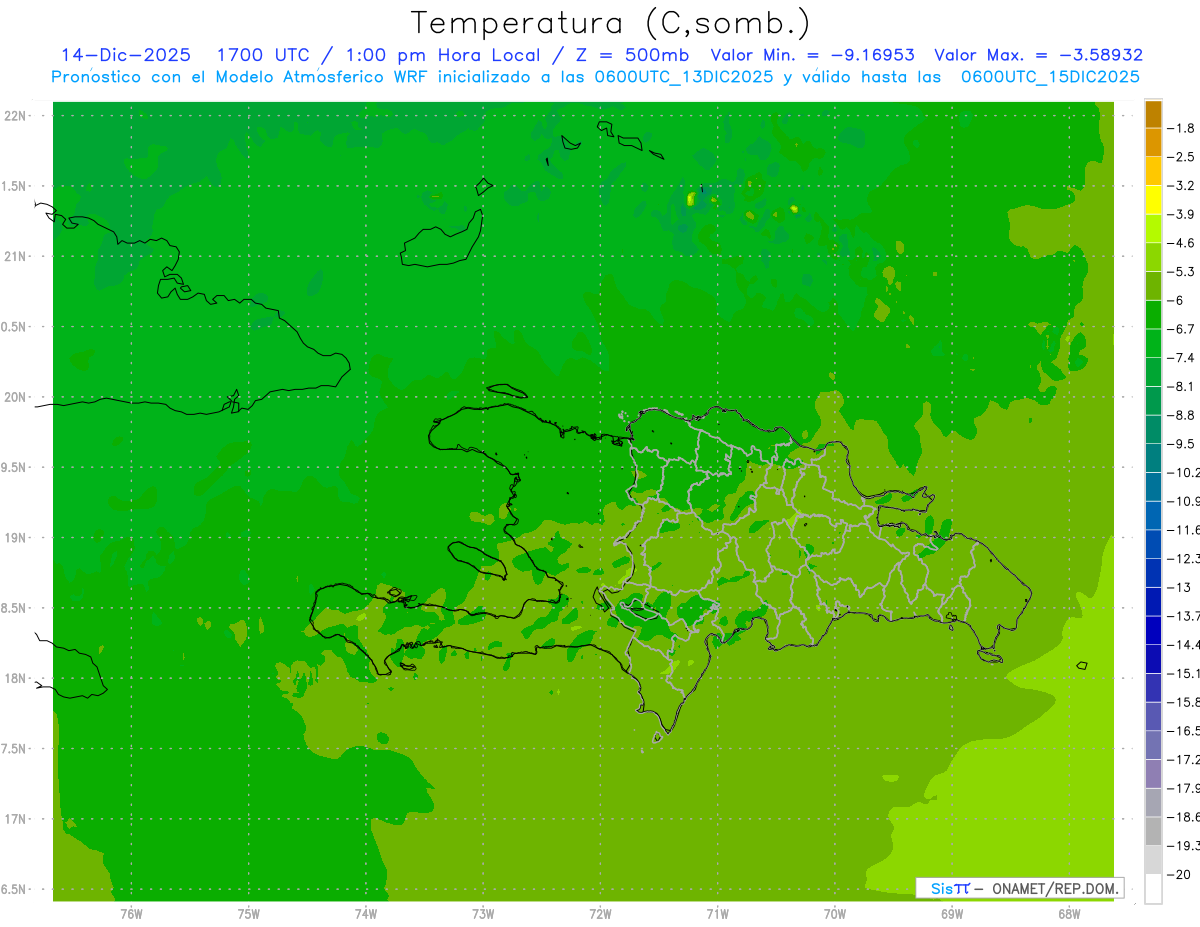
Task: Pick the white swatch below -20
Action: click(x=1153, y=889)
